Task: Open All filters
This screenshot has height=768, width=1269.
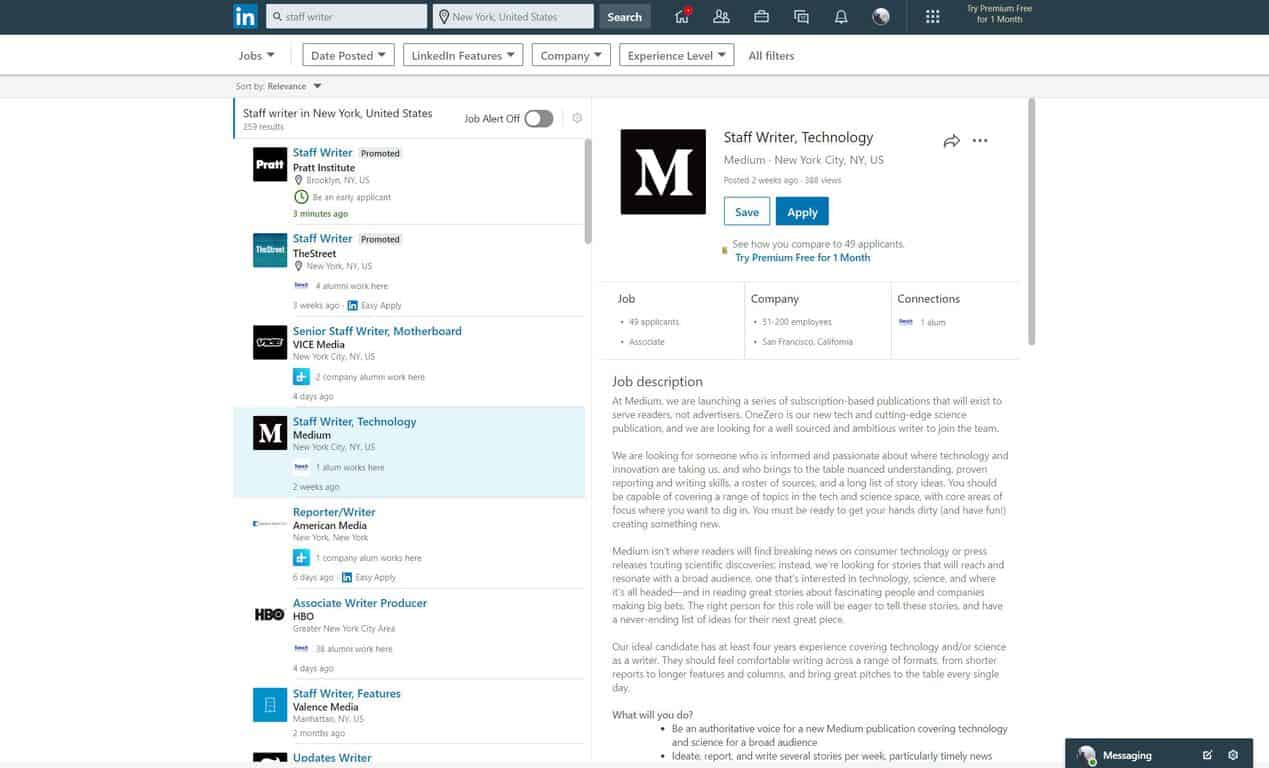Action: pos(771,56)
